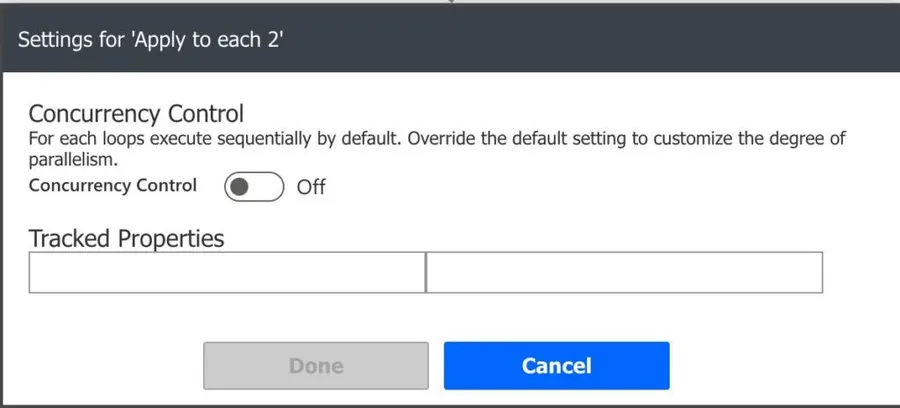Click the 'Tracked Properties' section heading

[126, 238]
